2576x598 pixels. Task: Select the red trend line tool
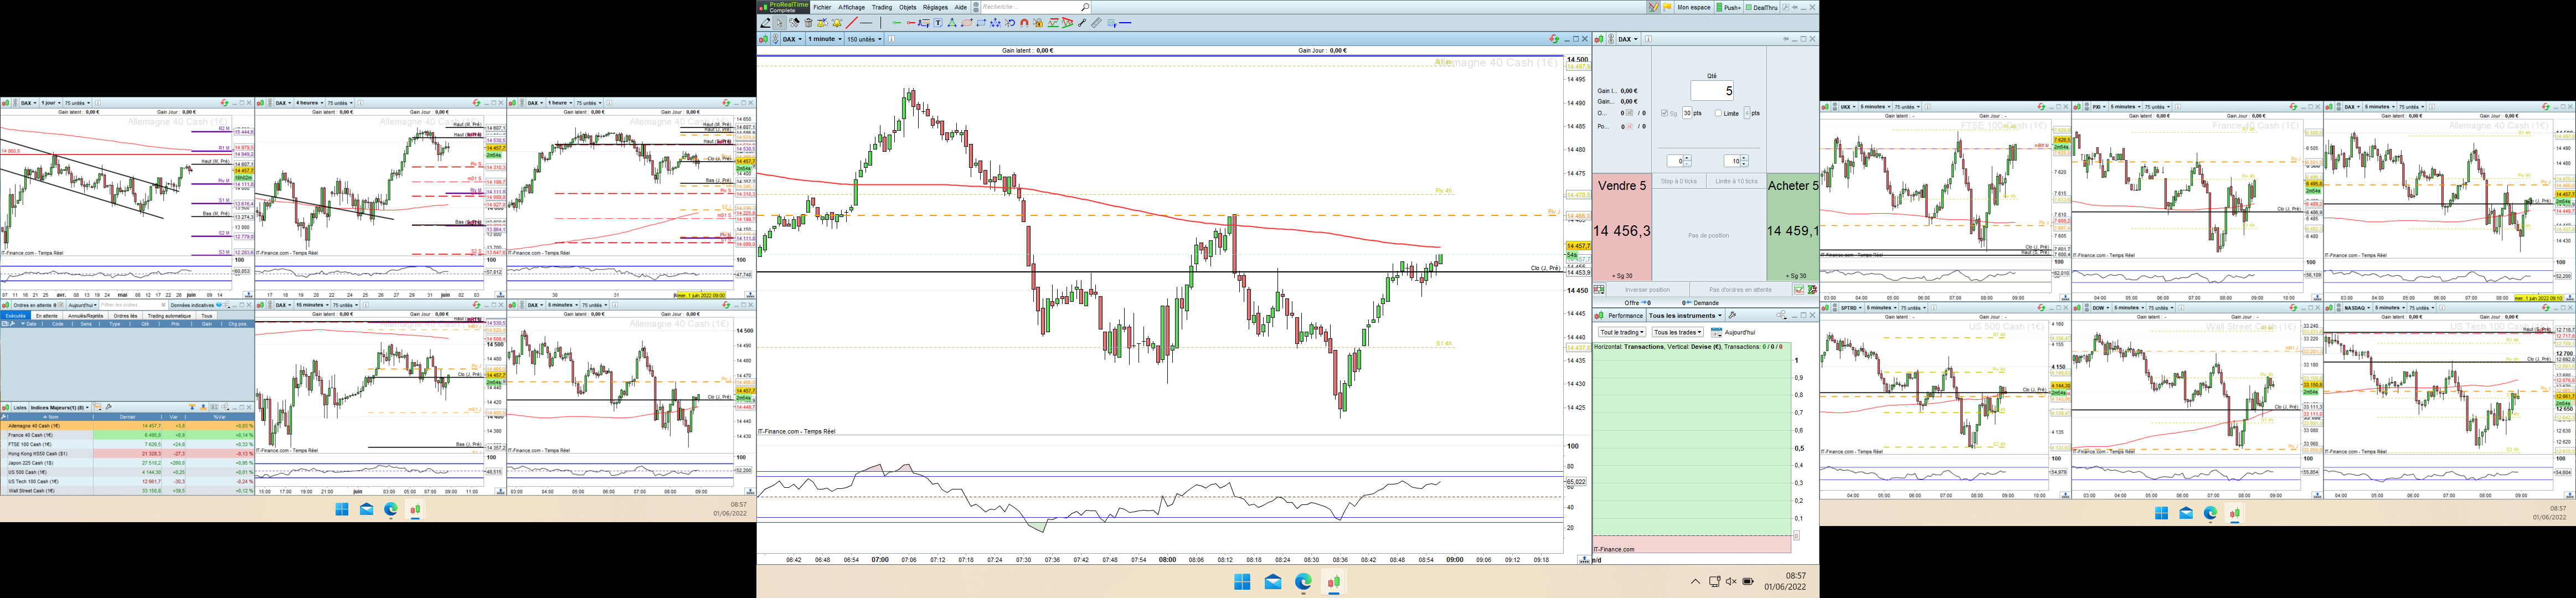852,23
